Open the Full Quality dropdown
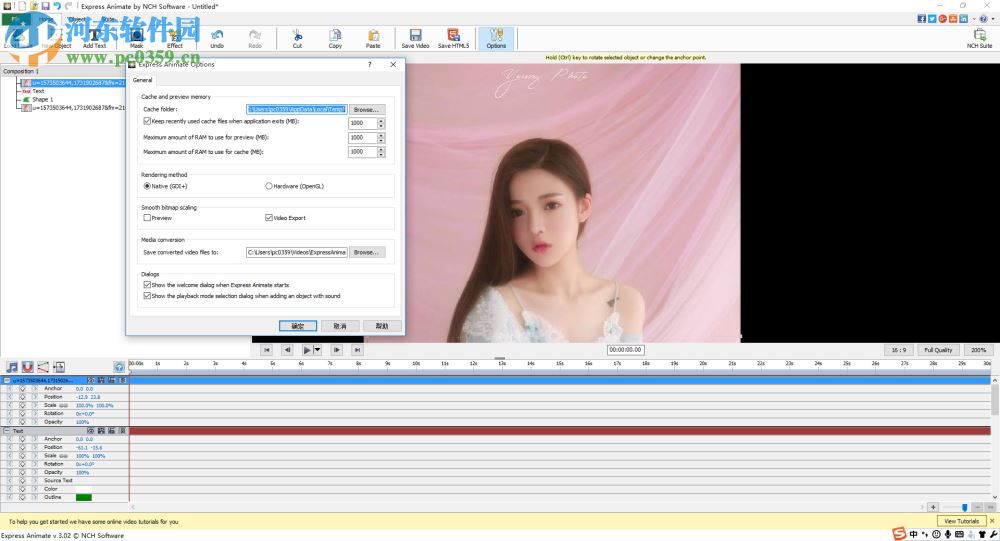 click(938, 350)
